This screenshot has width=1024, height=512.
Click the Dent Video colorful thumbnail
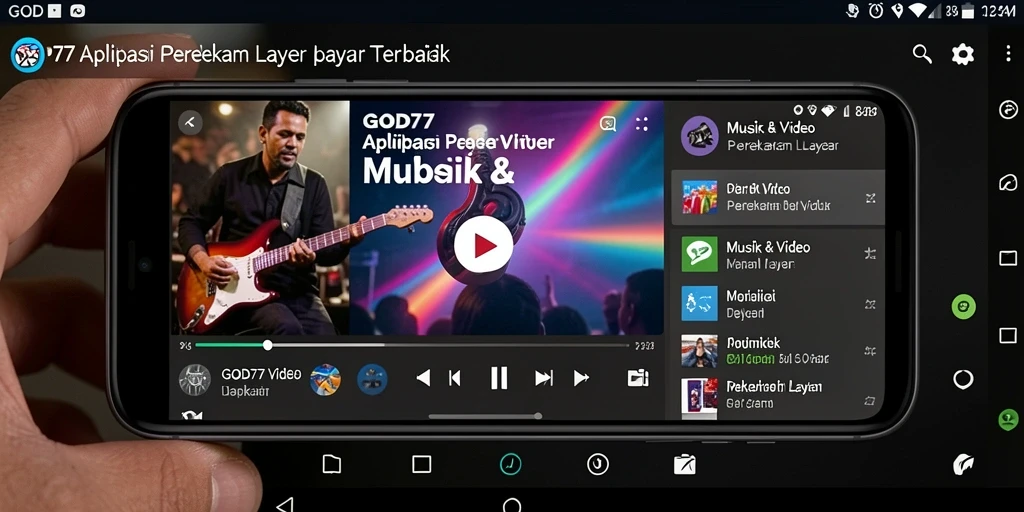pyautogui.click(x=699, y=197)
